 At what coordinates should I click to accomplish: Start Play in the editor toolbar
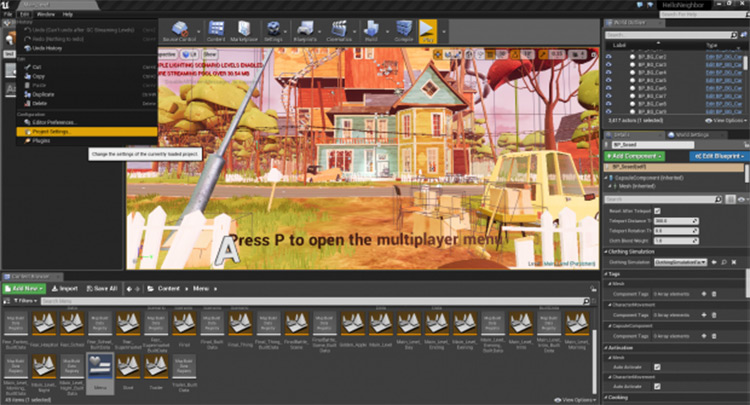pyautogui.click(x=427, y=32)
